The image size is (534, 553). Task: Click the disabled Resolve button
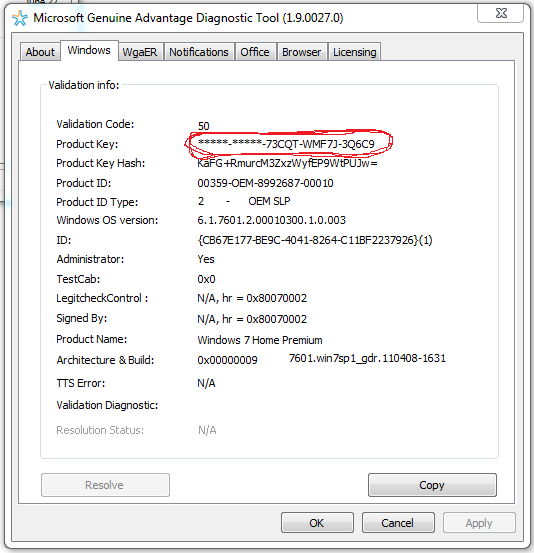[x=105, y=485]
